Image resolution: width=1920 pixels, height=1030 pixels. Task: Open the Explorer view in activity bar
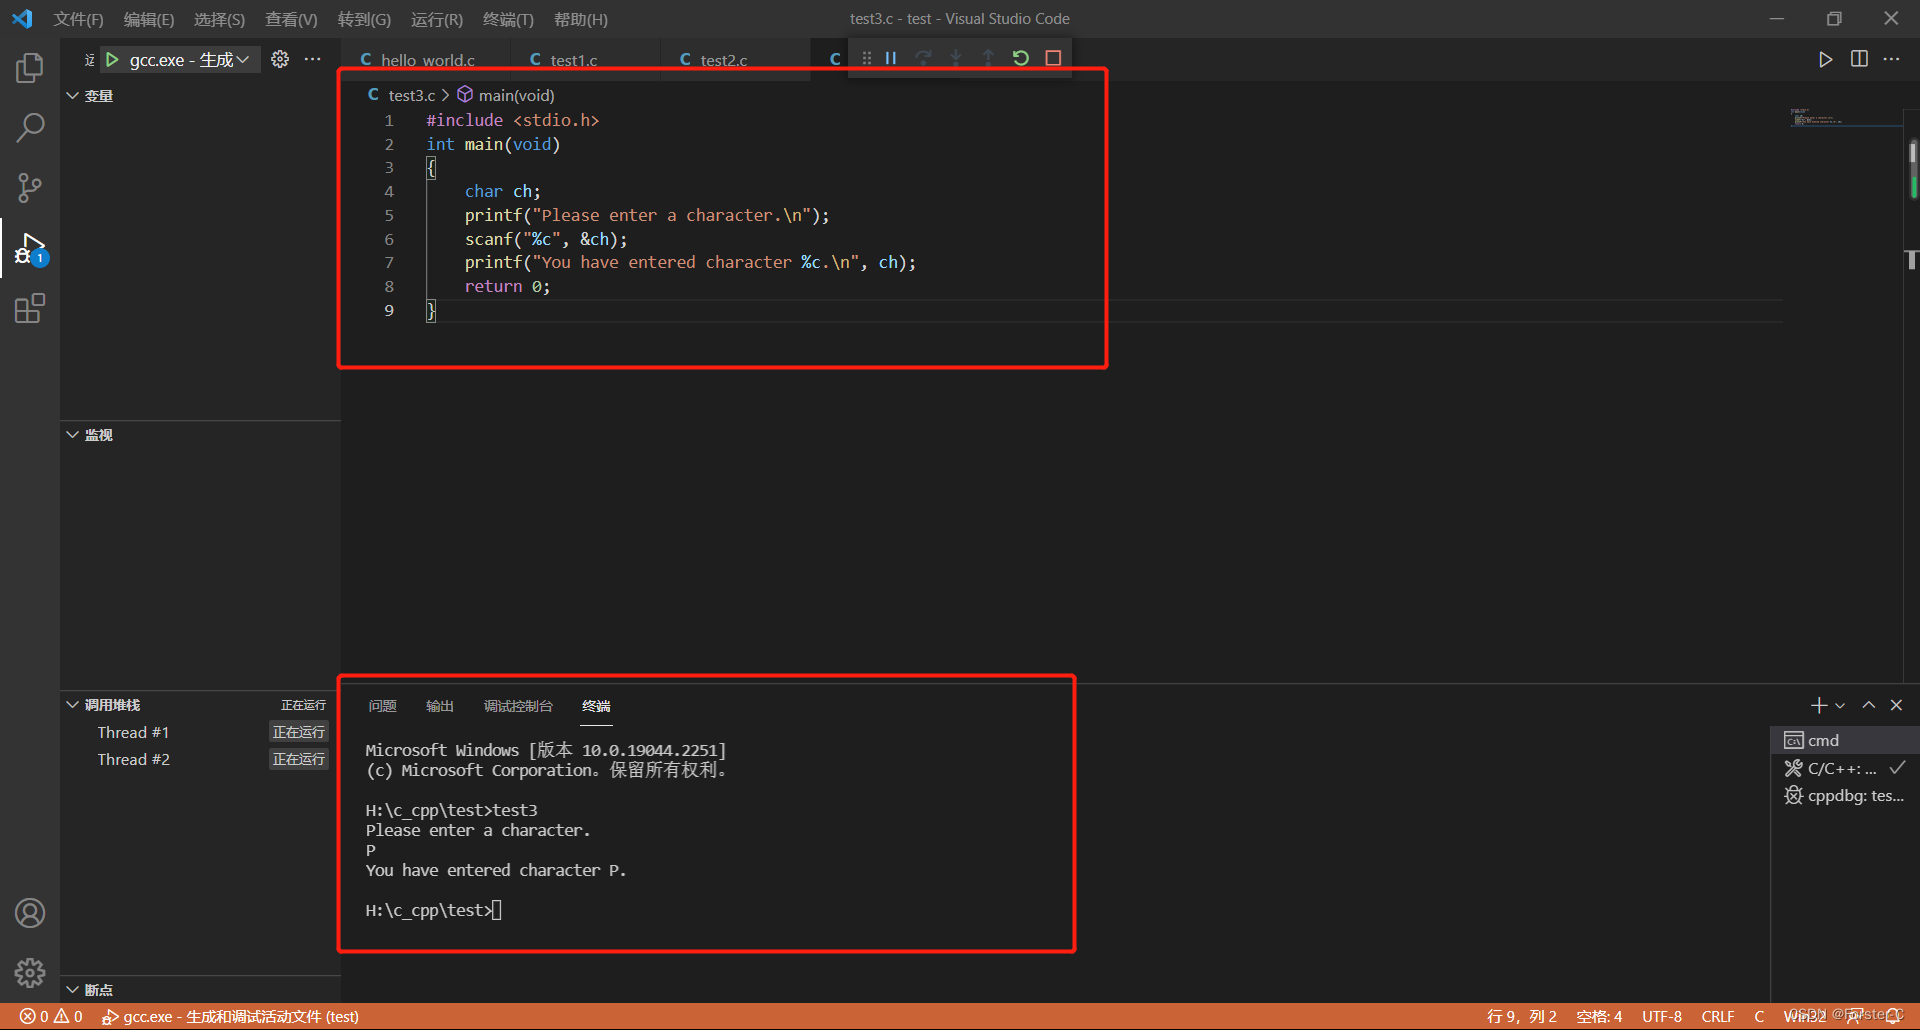(30, 68)
